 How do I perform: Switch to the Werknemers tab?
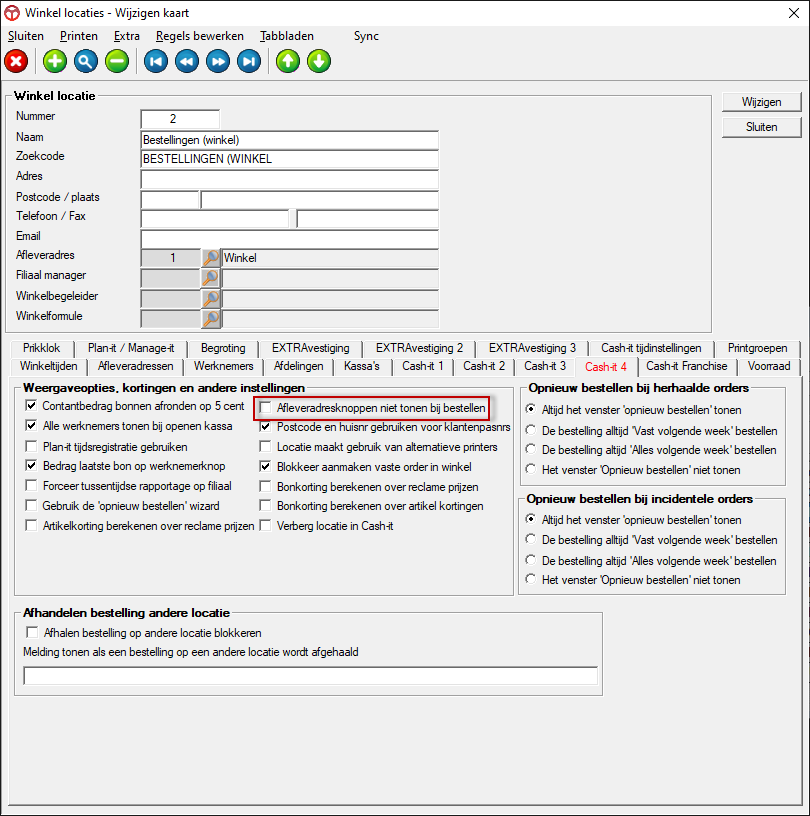223,366
